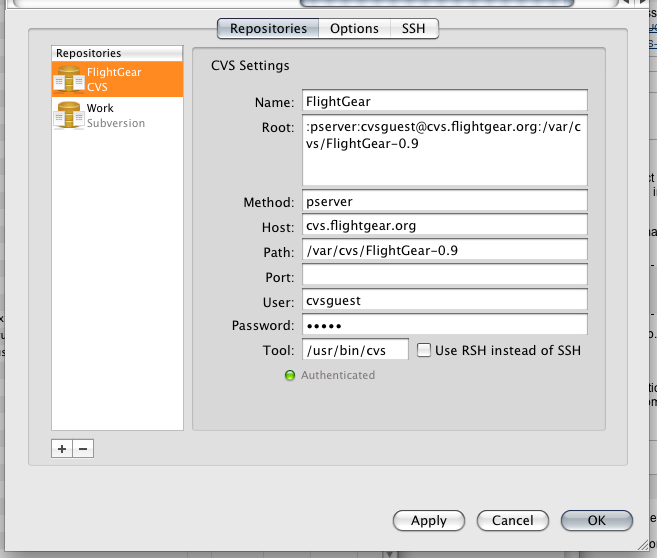657x558 pixels.
Task: Click the Cancel button
Action: coord(512,521)
